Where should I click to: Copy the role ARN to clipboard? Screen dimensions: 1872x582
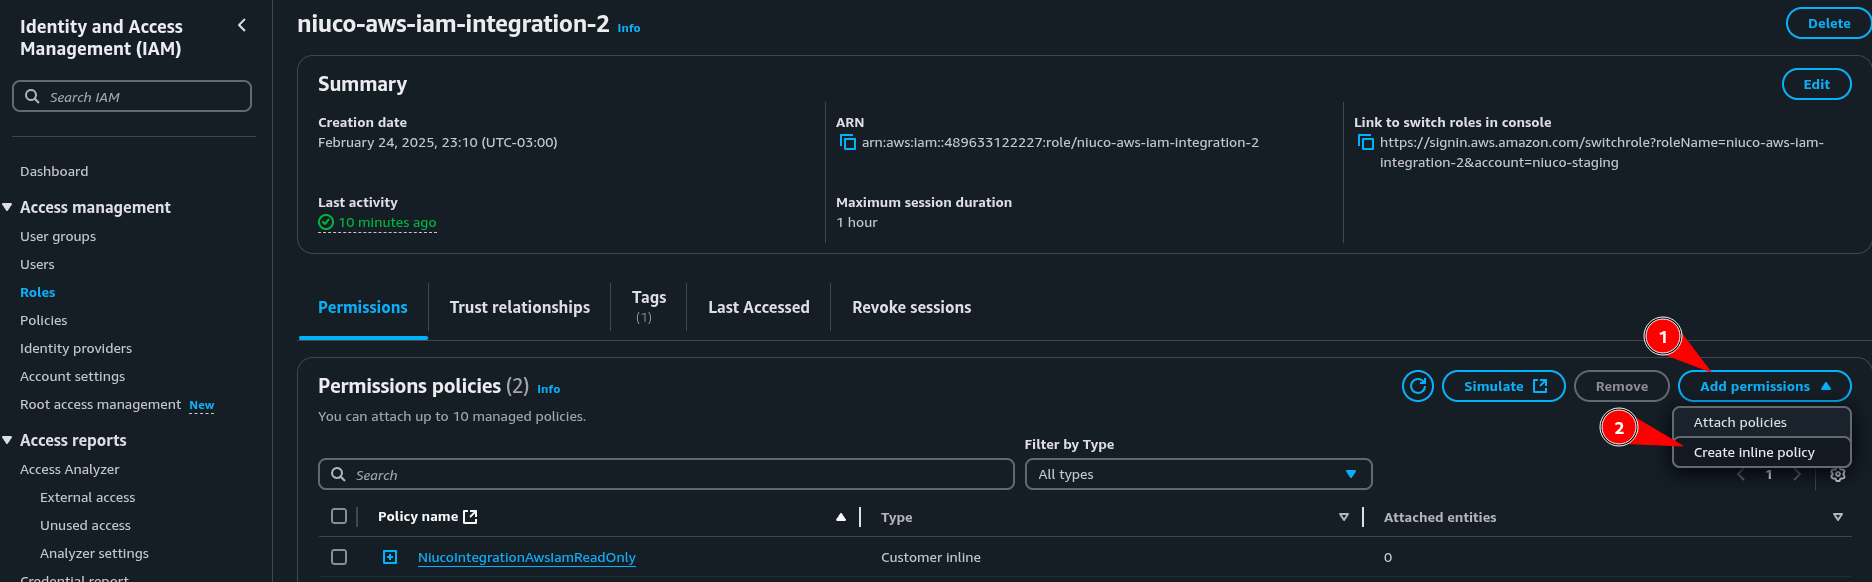[848, 143]
